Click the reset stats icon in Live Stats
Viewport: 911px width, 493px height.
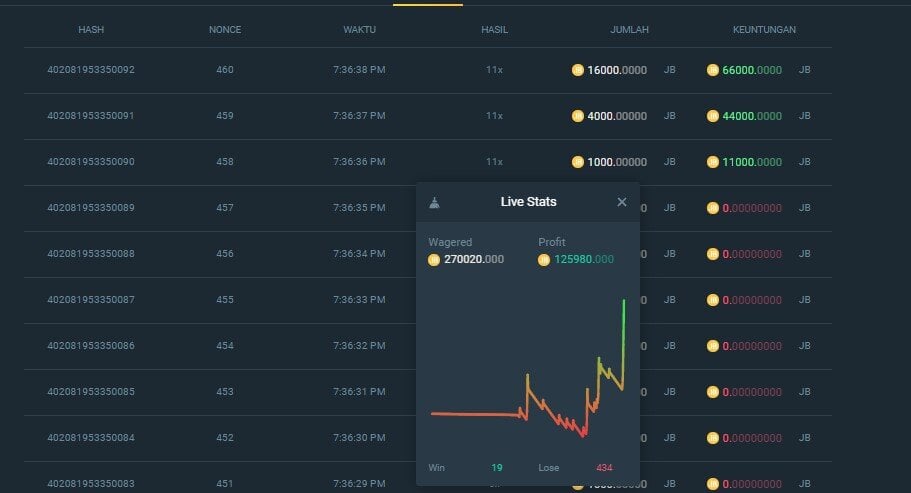tap(434, 203)
